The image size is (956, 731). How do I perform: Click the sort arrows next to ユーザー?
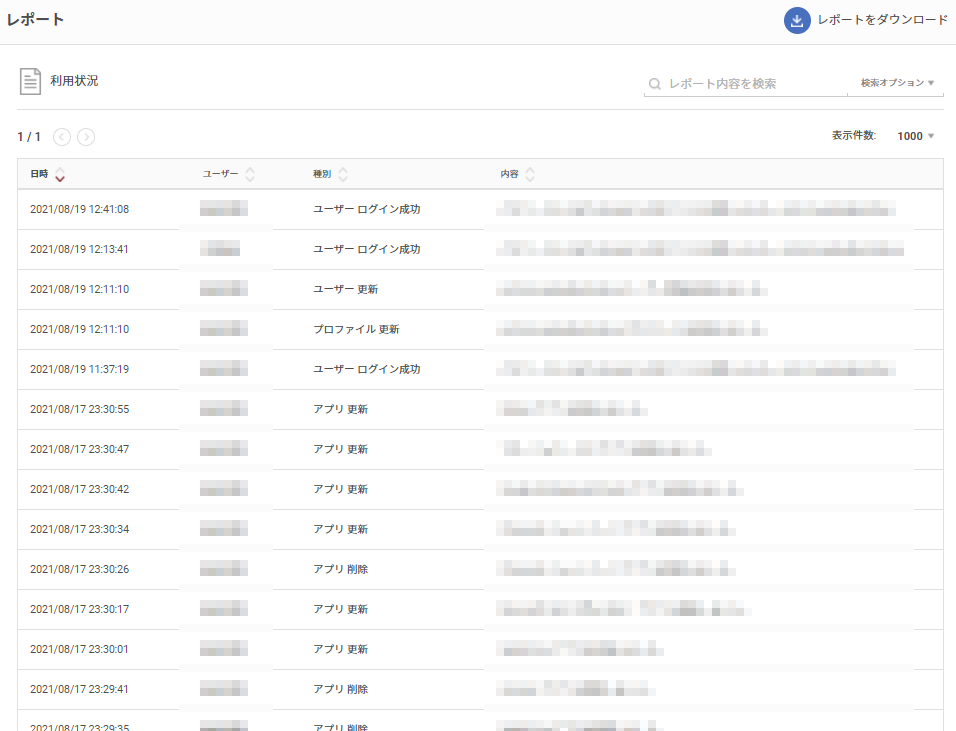(251, 173)
